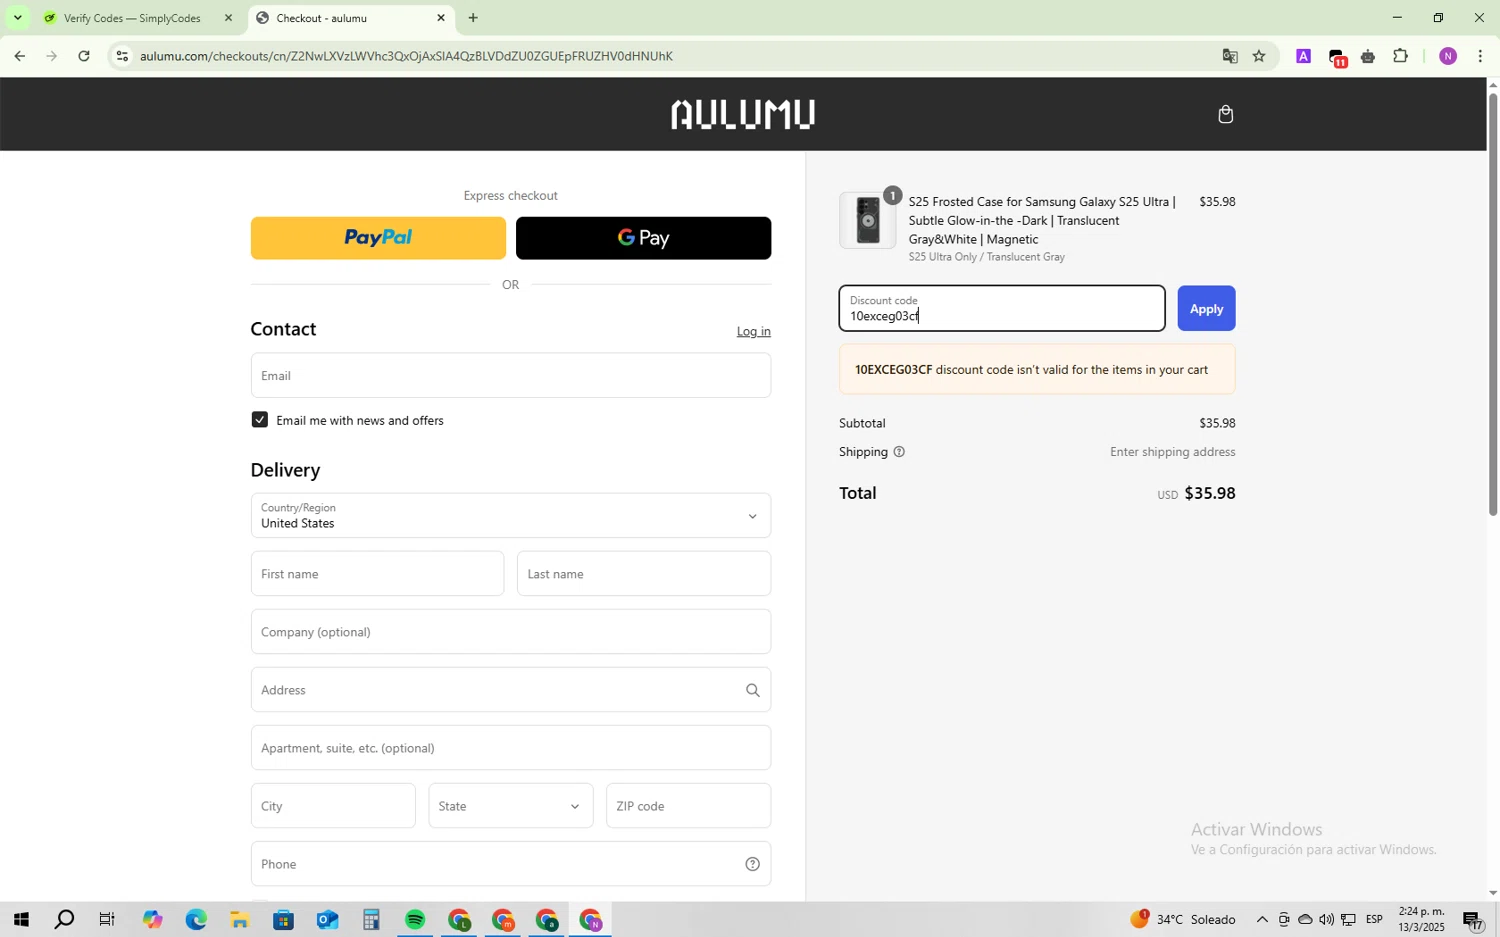Open a new browser tab
This screenshot has height=937, width=1500.
tap(473, 18)
